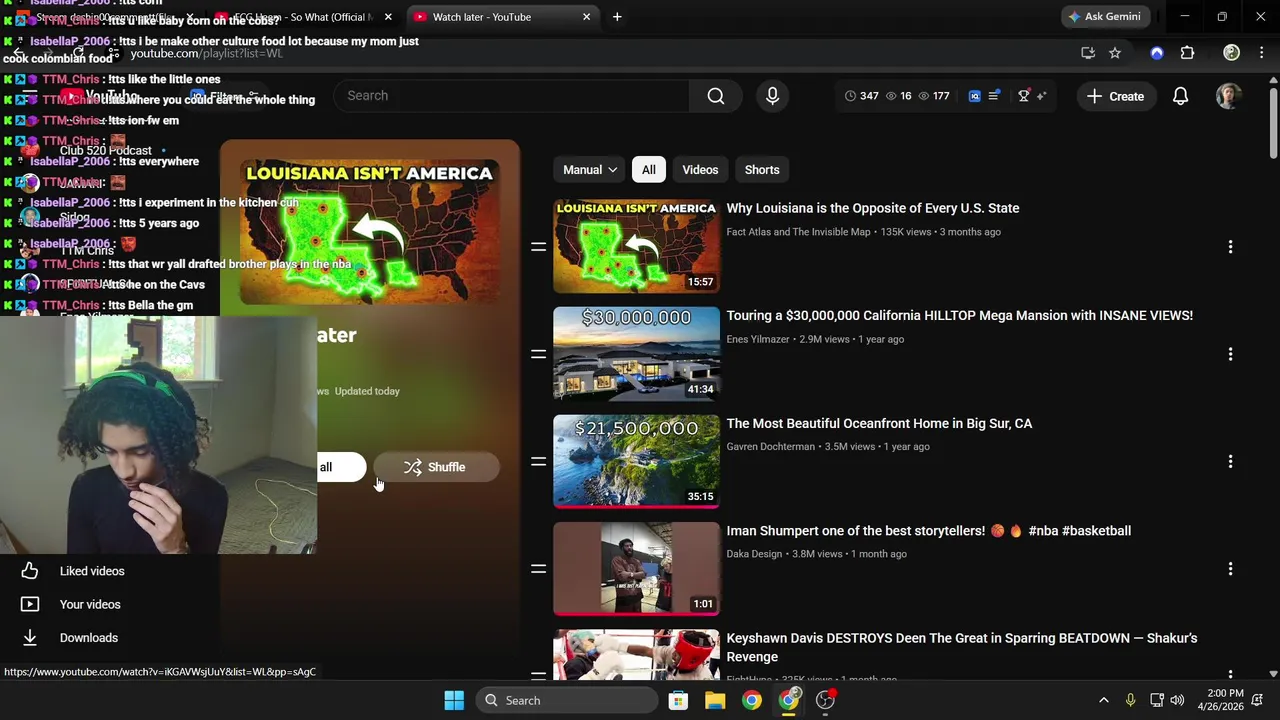Image resolution: width=1280 pixels, height=720 pixels.
Task: Visit Gavren Dochterman channel link
Action: pos(770,447)
